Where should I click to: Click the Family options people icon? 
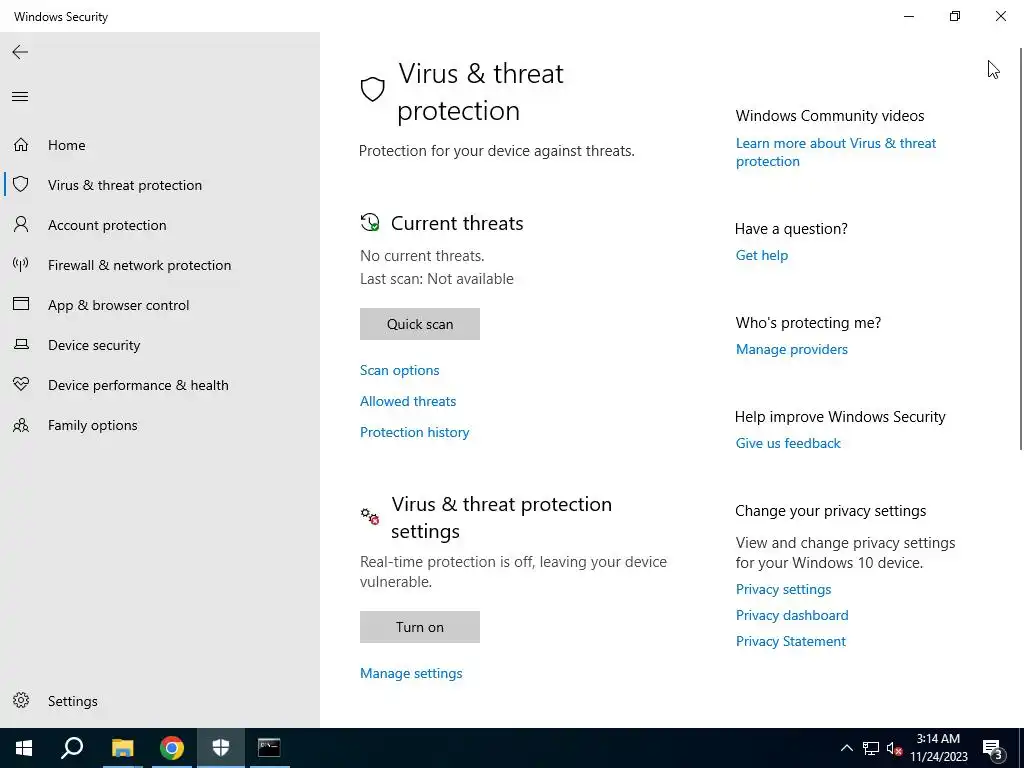(21, 425)
